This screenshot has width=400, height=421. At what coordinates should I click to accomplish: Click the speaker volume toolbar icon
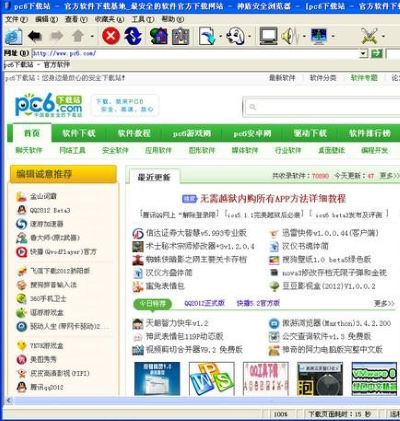coord(289,36)
